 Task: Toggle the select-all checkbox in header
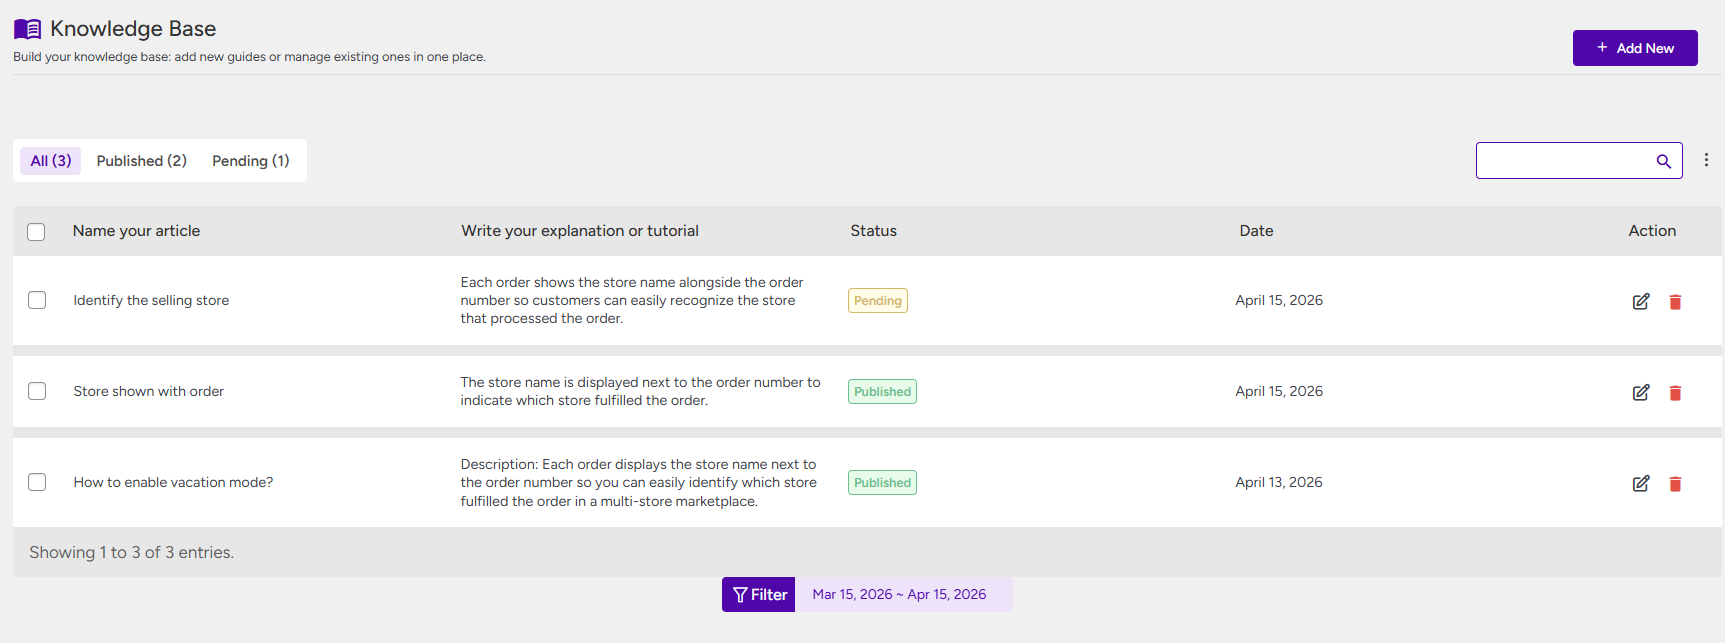pyautogui.click(x=36, y=232)
